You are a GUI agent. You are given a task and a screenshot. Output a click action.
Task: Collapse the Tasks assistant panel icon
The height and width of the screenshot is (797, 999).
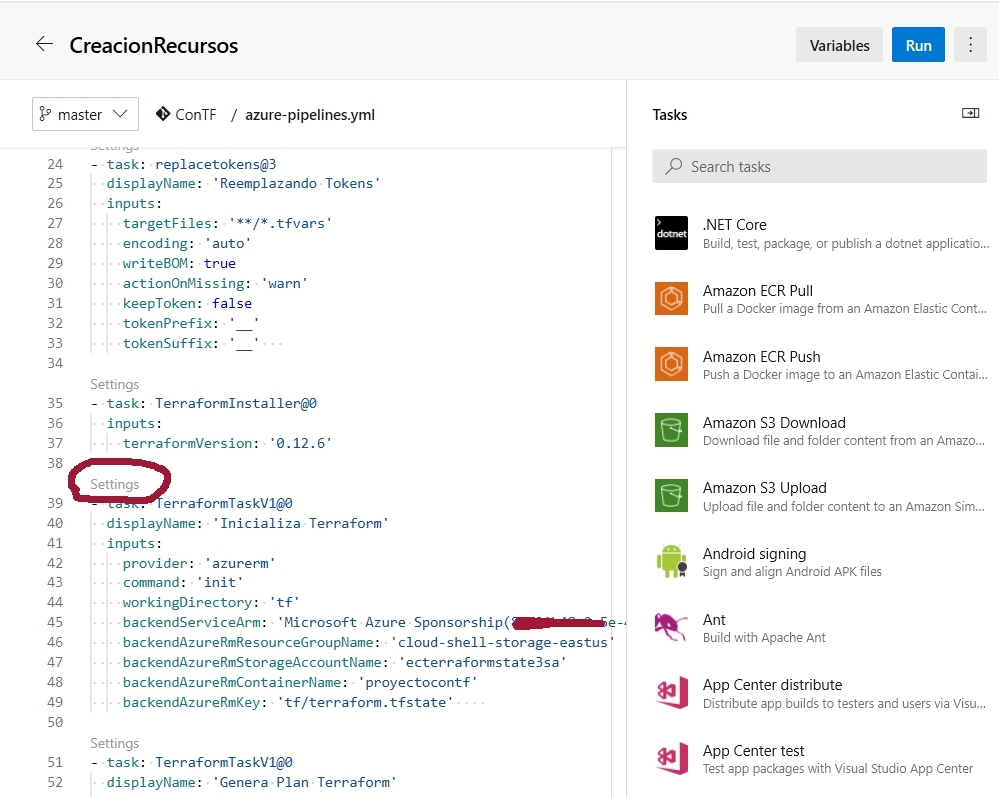(x=970, y=113)
